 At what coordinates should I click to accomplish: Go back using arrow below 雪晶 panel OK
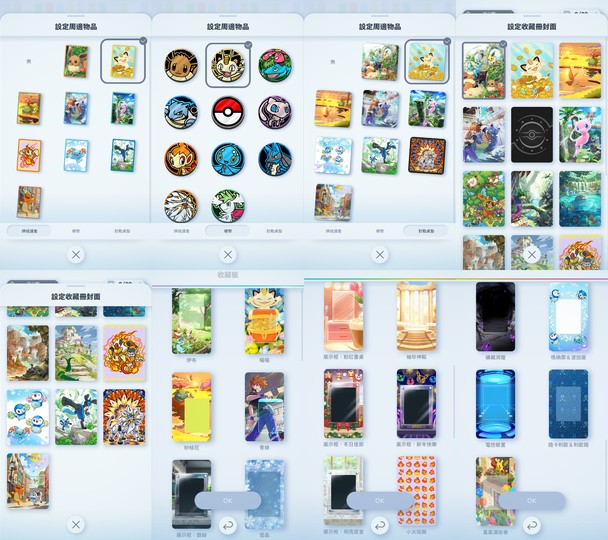point(228,525)
